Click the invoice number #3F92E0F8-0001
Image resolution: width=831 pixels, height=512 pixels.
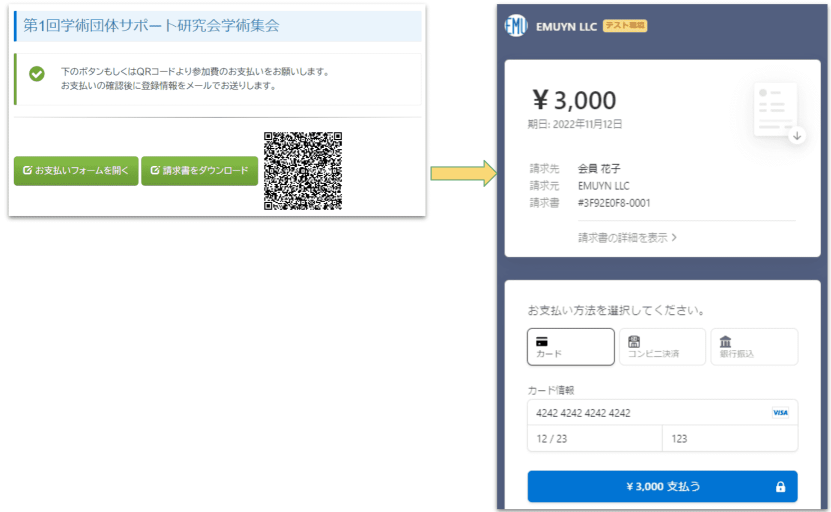[614, 203]
